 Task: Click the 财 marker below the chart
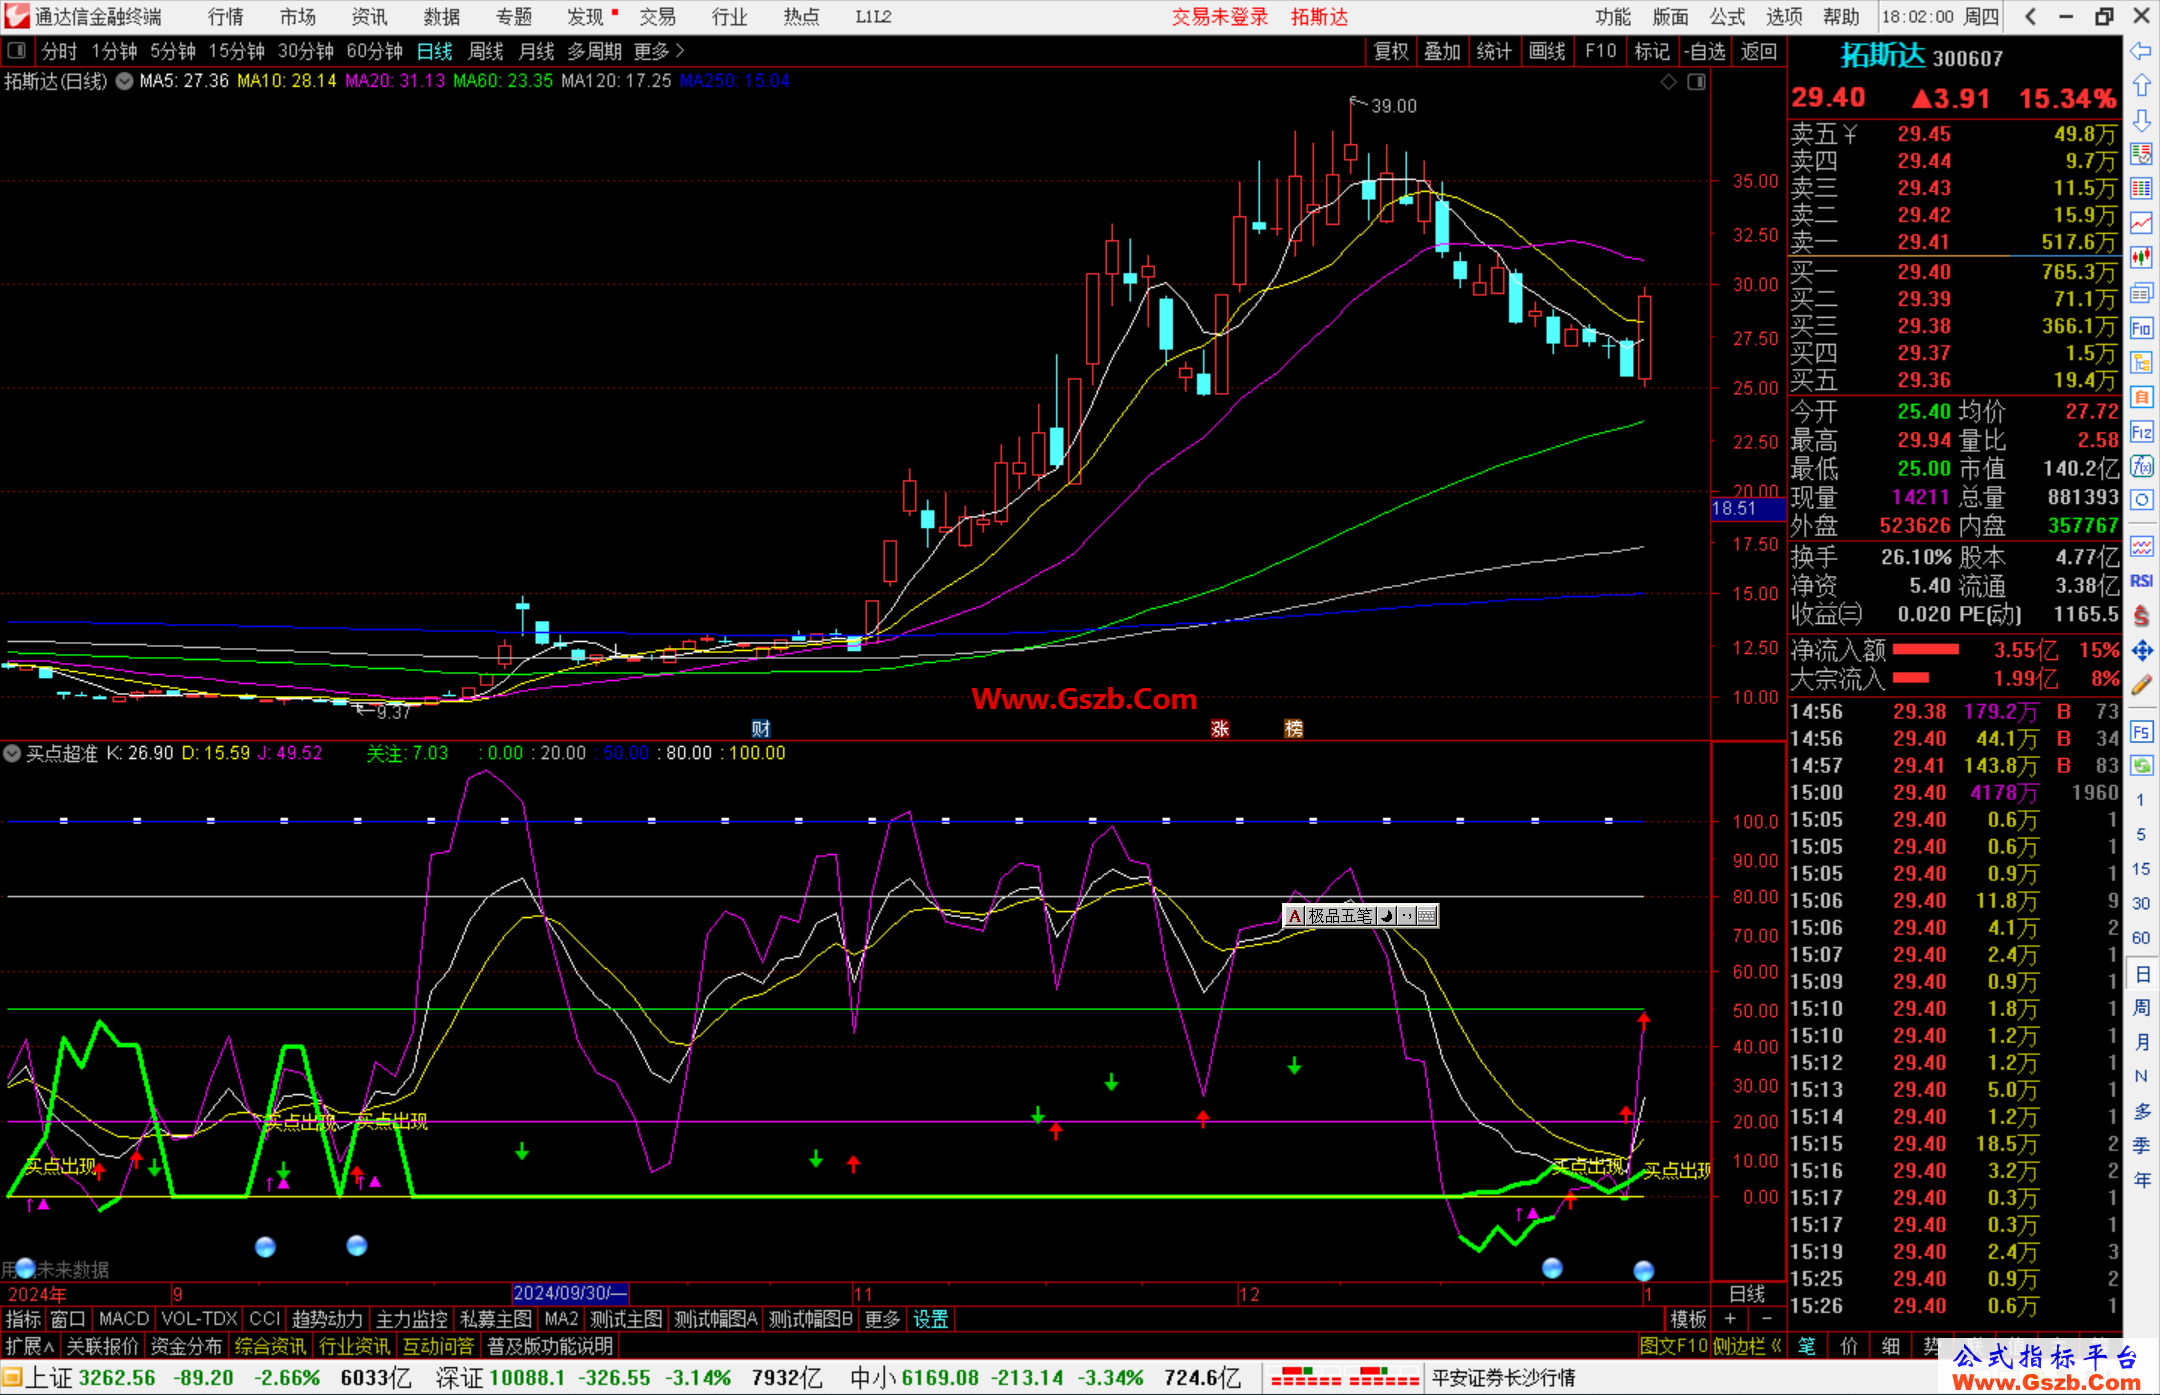pyautogui.click(x=760, y=729)
